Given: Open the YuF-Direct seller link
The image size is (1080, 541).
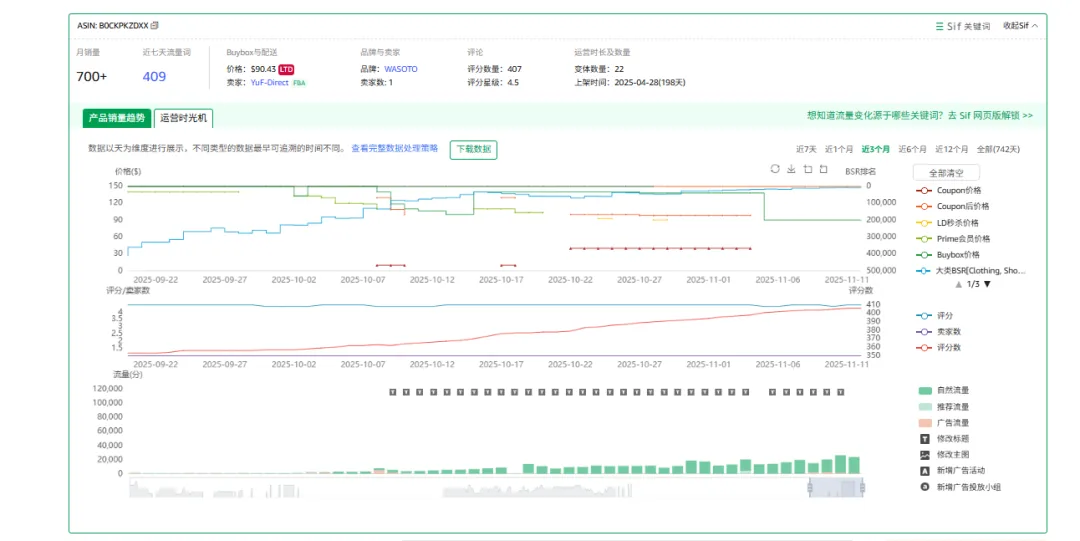Looking at the screenshot, I should click(269, 83).
